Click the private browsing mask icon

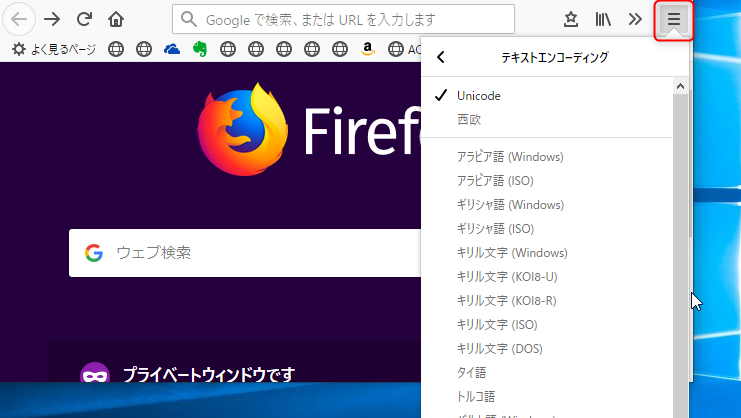[x=95, y=373]
